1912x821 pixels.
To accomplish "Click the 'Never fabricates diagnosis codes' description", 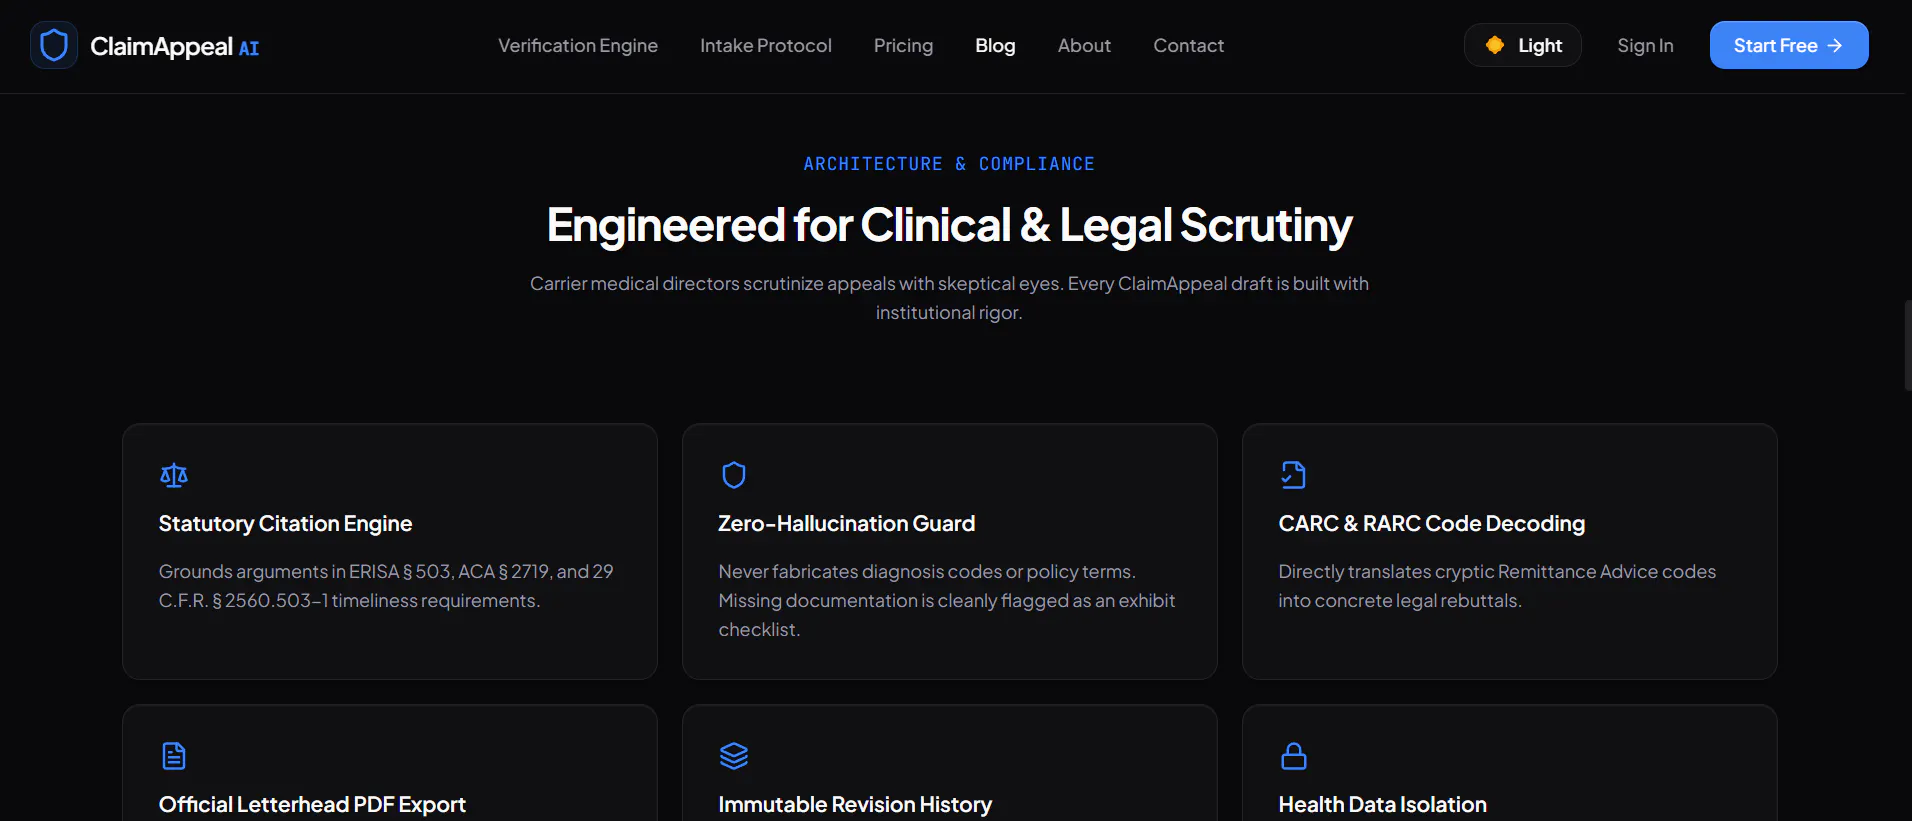I will 946,600.
